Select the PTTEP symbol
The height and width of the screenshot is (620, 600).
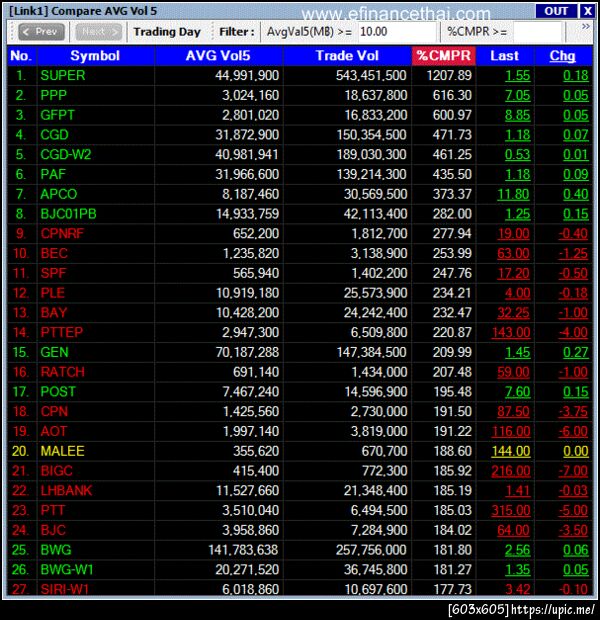[x=61, y=333]
